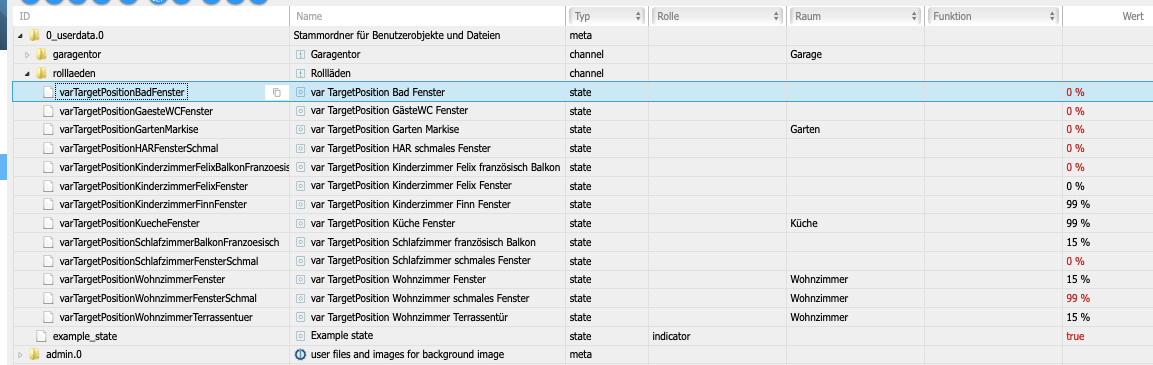Open the Funktion filter dropdown
The height and width of the screenshot is (365, 1153).
coord(993,15)
